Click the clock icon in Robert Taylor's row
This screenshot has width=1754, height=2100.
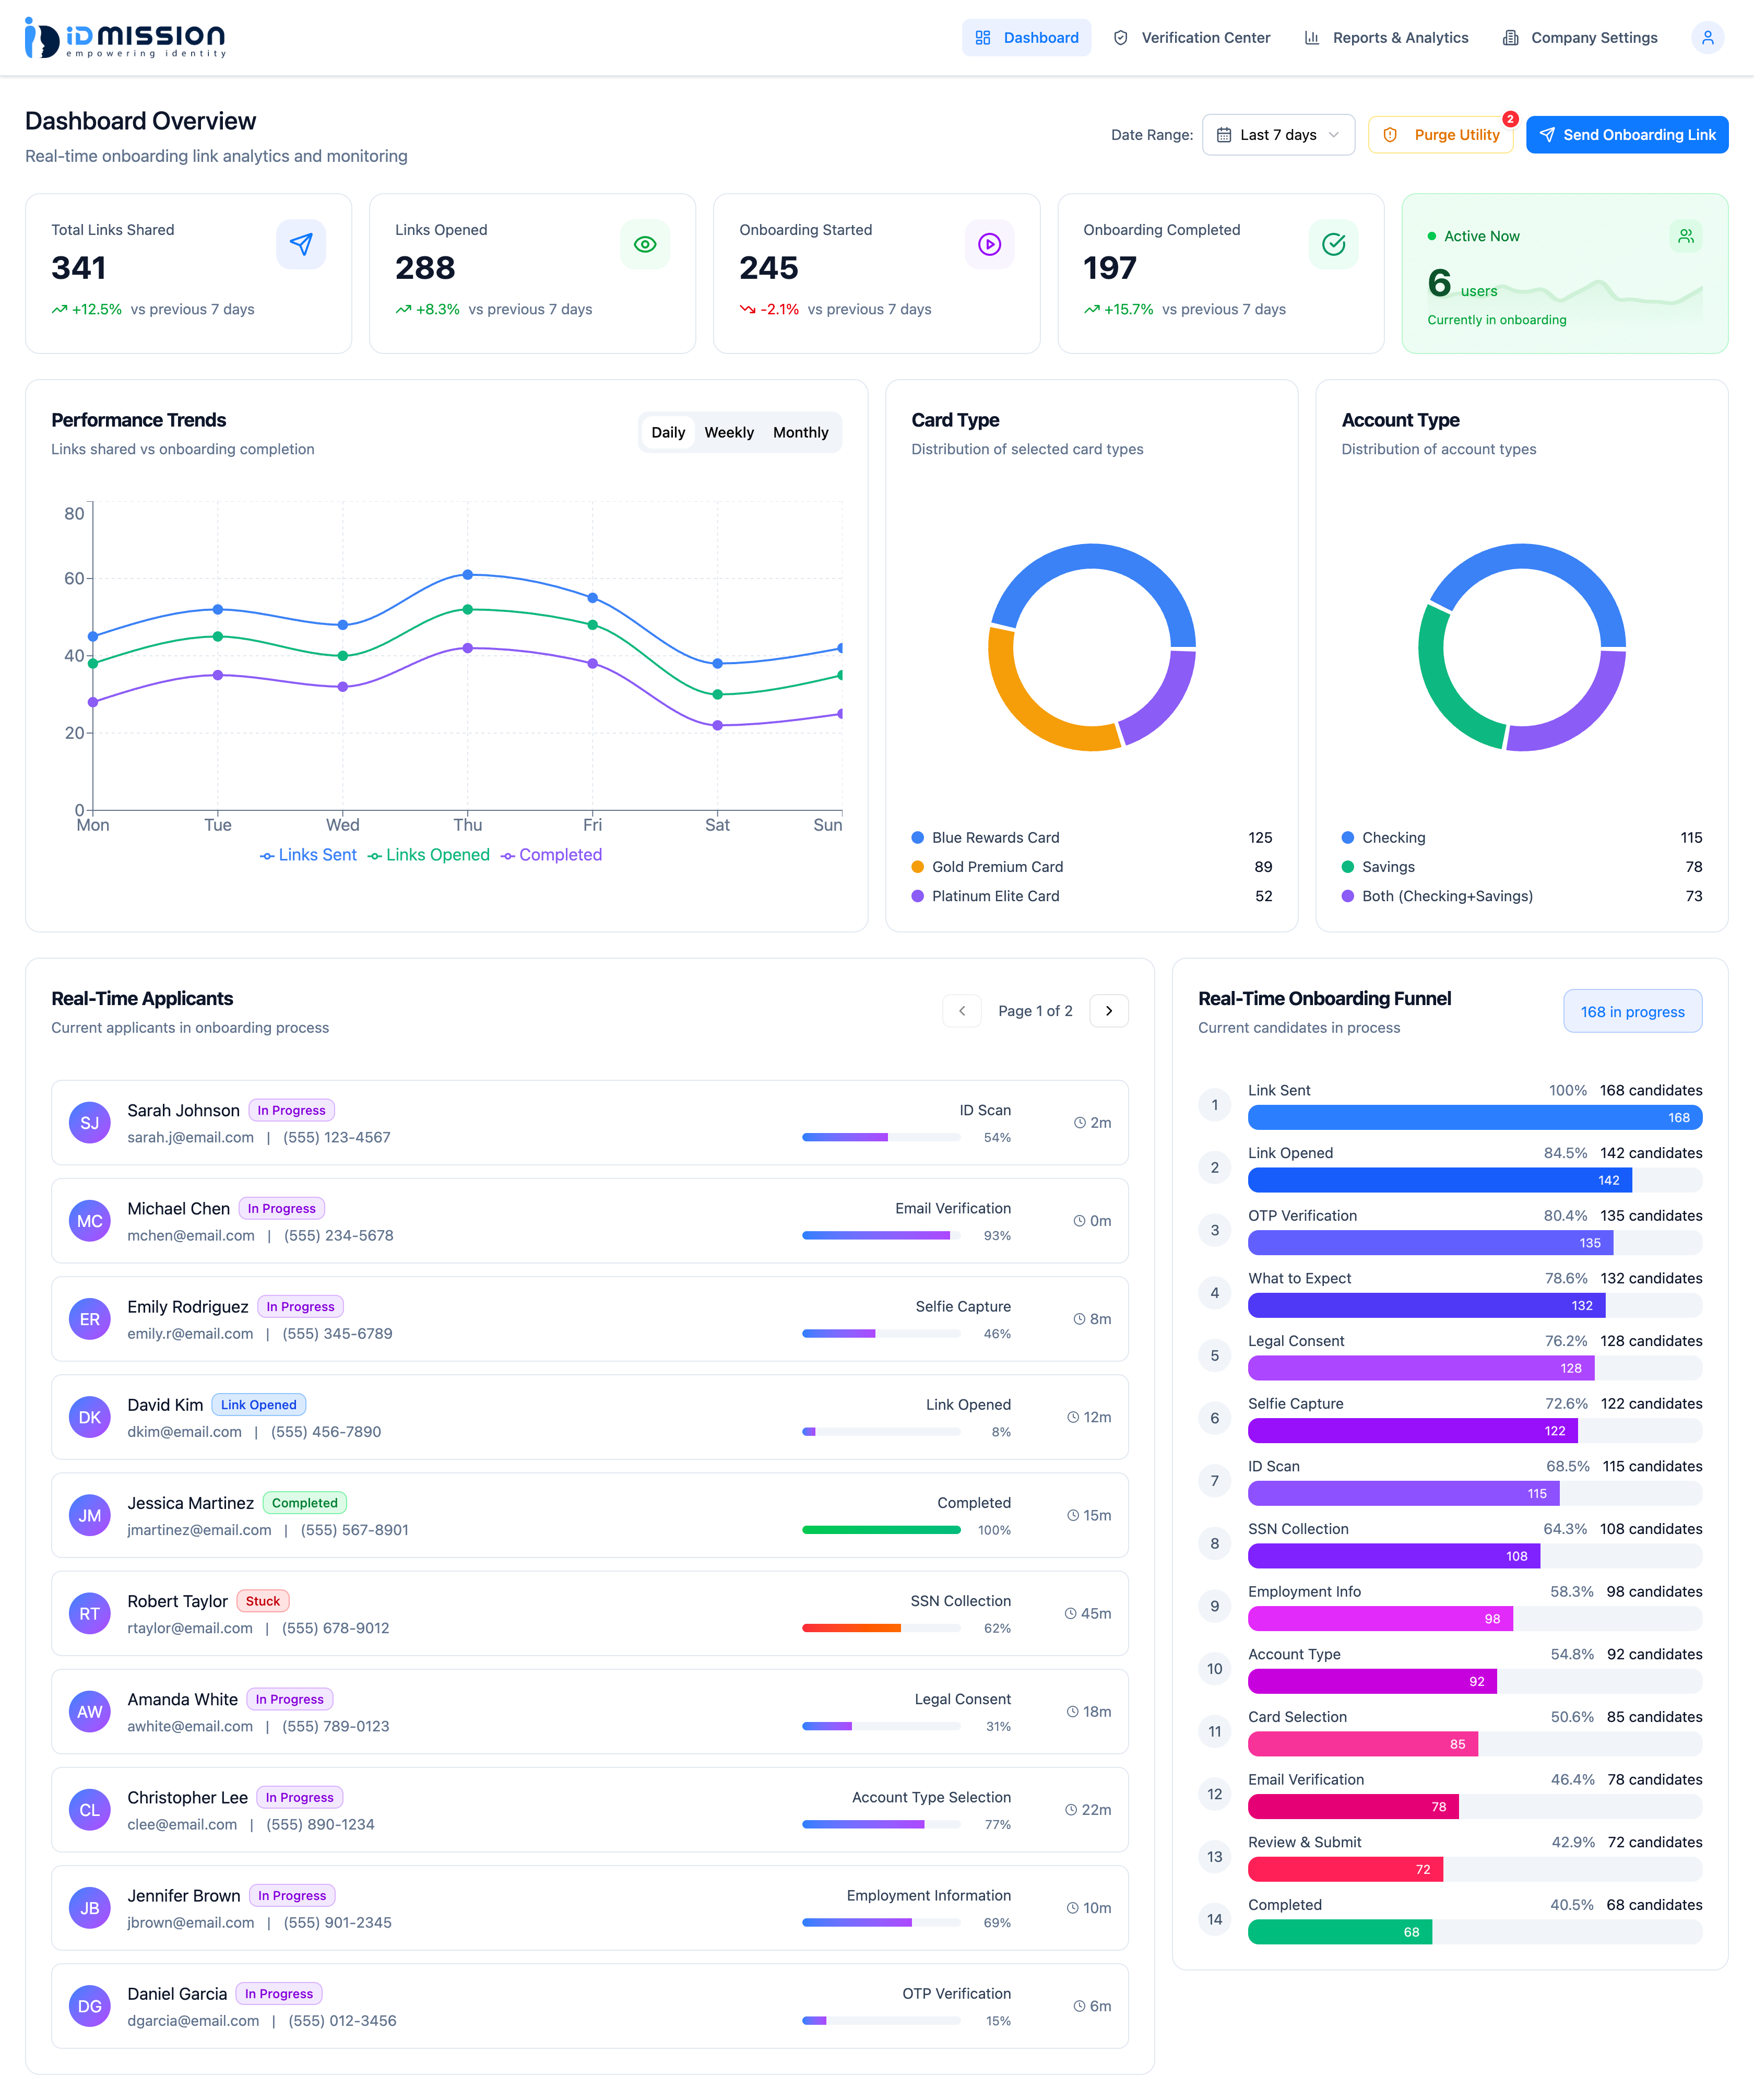pyautogui.click(x=1071, y=1613)
